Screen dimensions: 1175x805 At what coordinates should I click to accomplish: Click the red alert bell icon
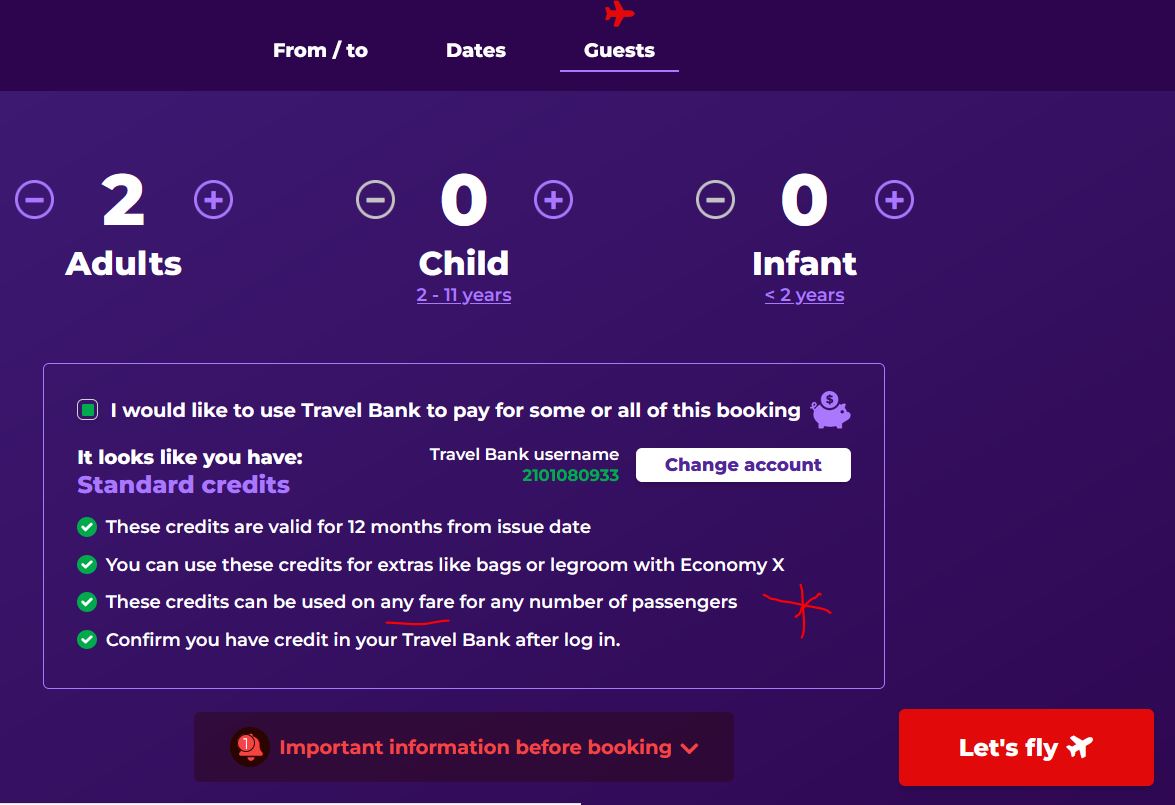click(x=250, y=747)
